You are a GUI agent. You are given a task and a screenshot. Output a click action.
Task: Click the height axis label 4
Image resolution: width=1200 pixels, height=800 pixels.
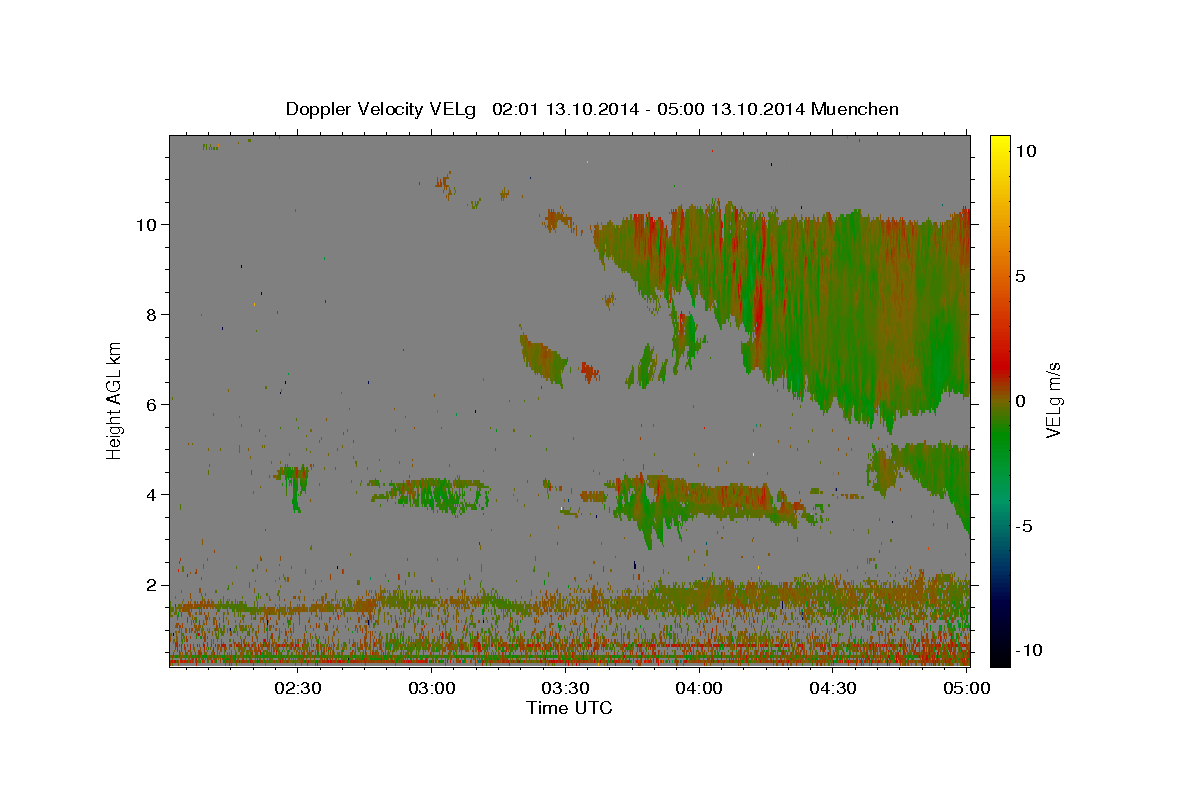(x=151, y=494)
